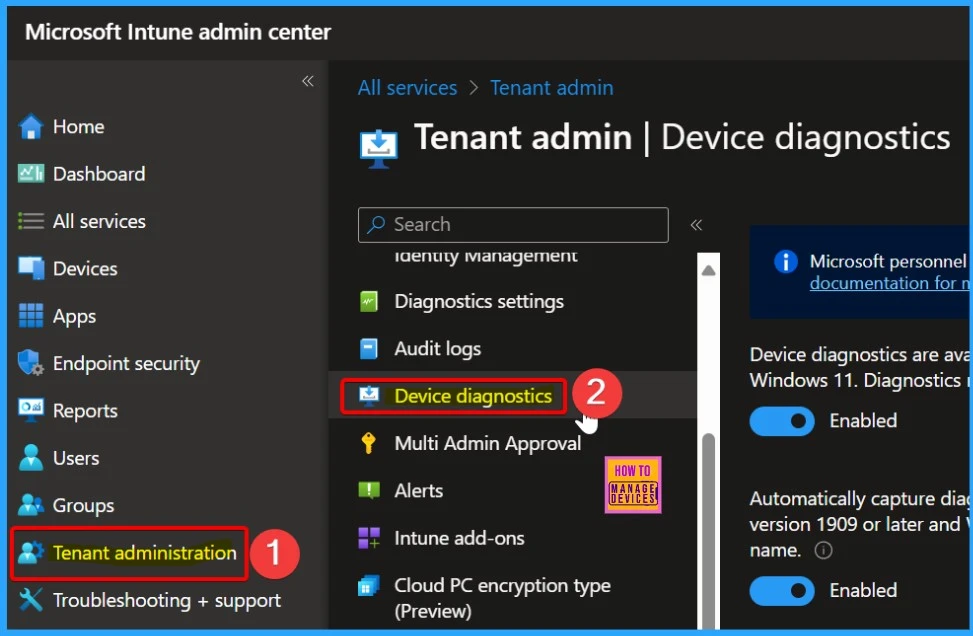Click the blue info banner icon
This screenshot has width=973, height=636.
[x=786, y=261]
